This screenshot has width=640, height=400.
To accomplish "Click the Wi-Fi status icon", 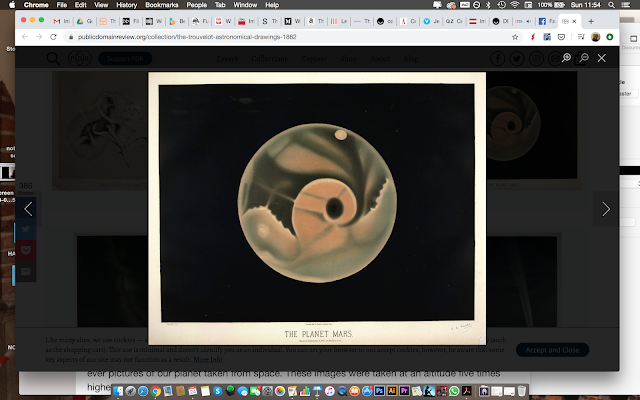I will pos(515,5).
